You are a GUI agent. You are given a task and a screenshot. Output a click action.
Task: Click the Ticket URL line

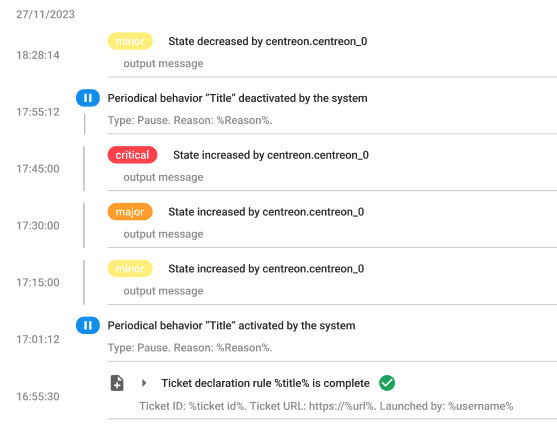(326, 406)
